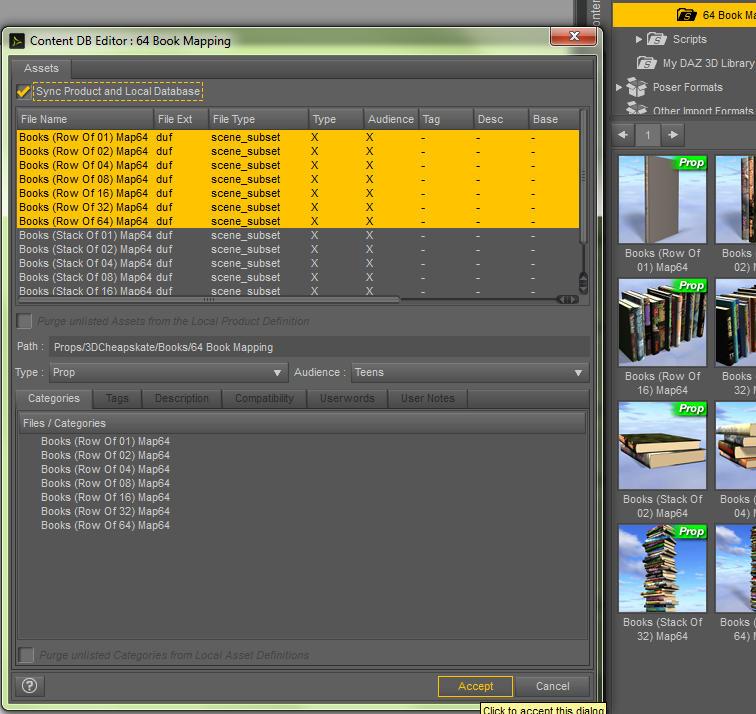
Task: Select row Books (Stack Of 01) Map64 in table
Action: coord(298,235)
